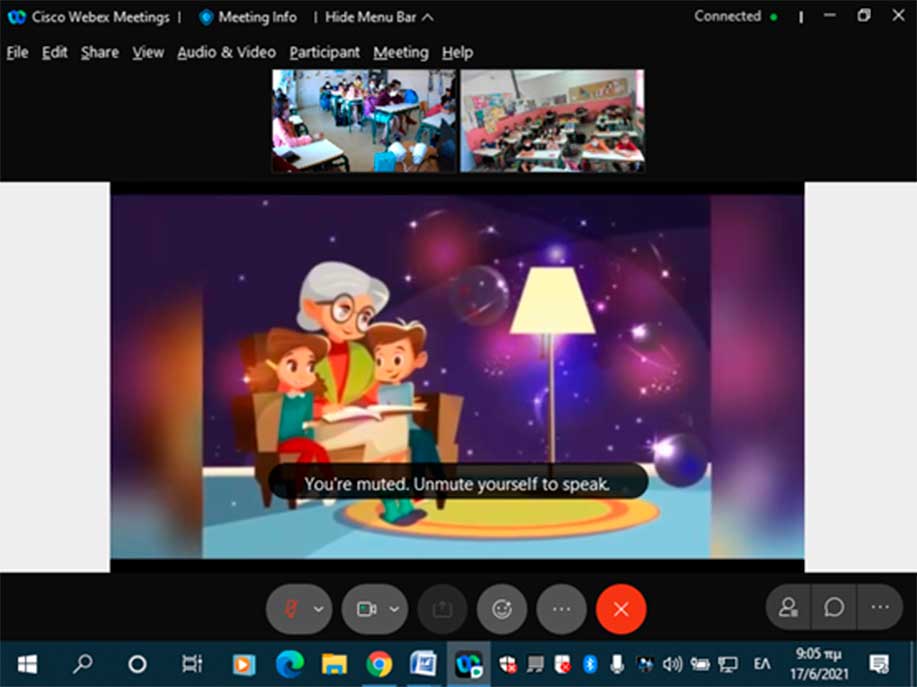This screenshot has width=917, height=687.
Task: Click the Bluetooth tray icon
Action: pos(590,664)
